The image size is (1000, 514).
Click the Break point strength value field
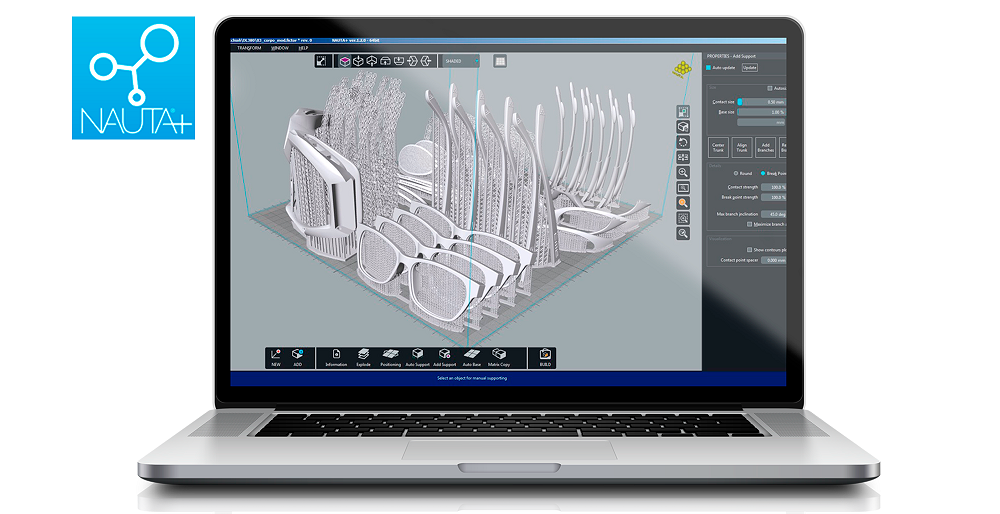pyautogui.click(x=774, y=198)
